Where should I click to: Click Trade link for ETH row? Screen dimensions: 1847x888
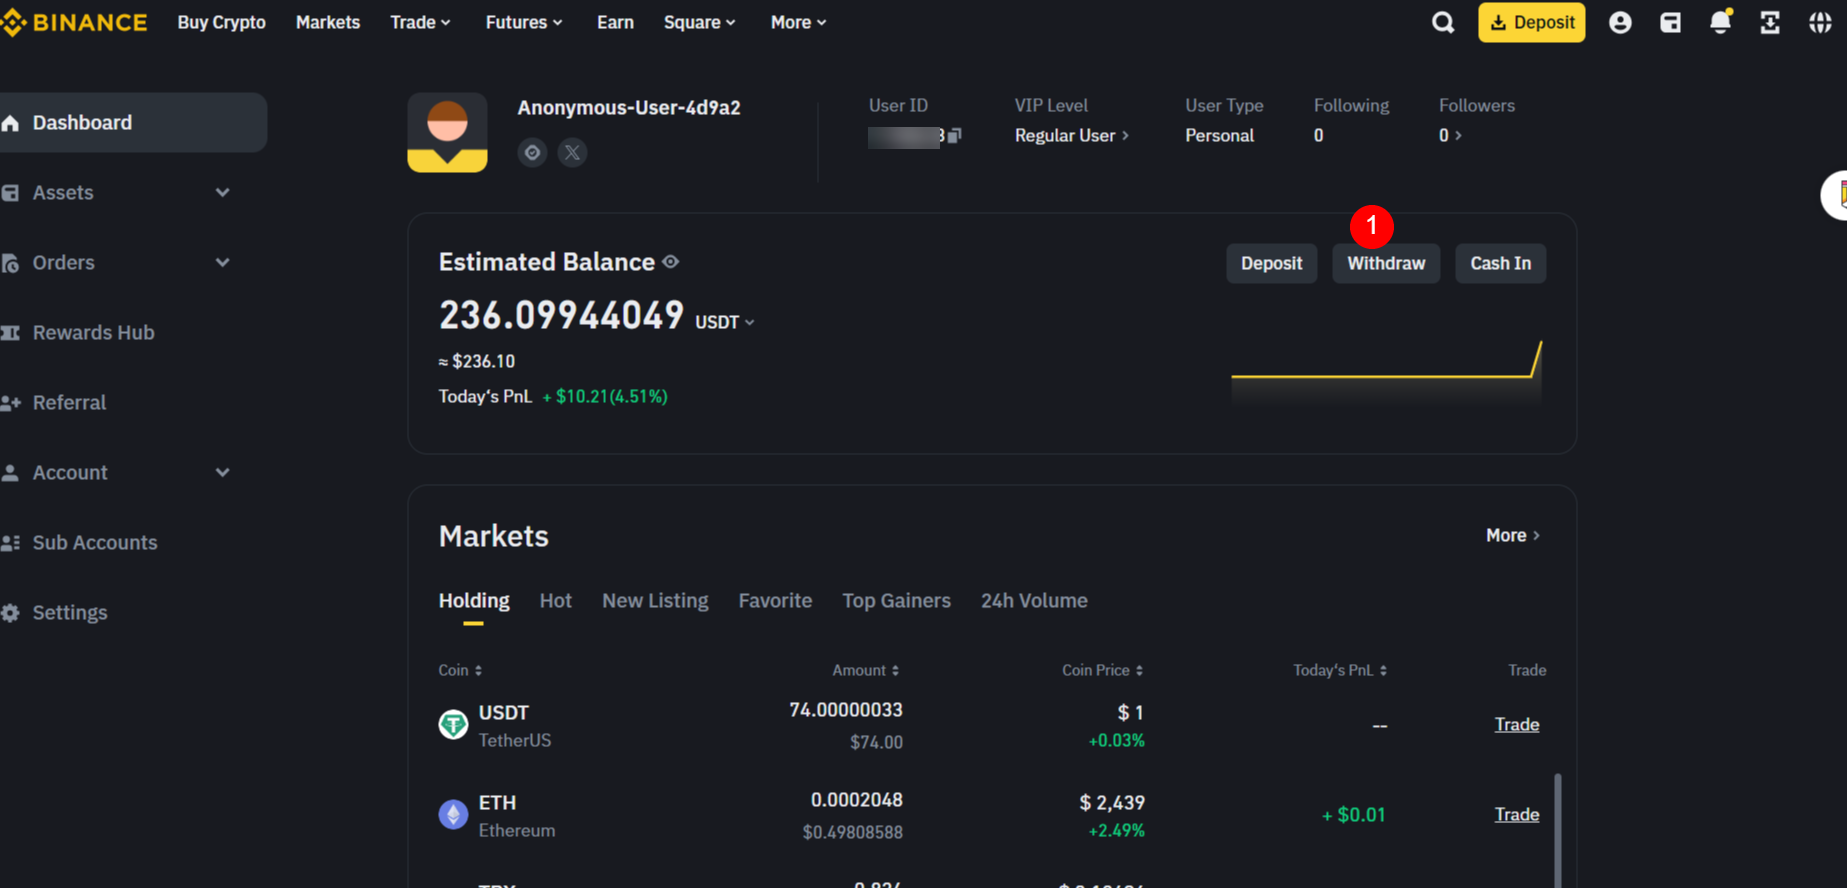pyautogui.click(x=1516, y=814)
